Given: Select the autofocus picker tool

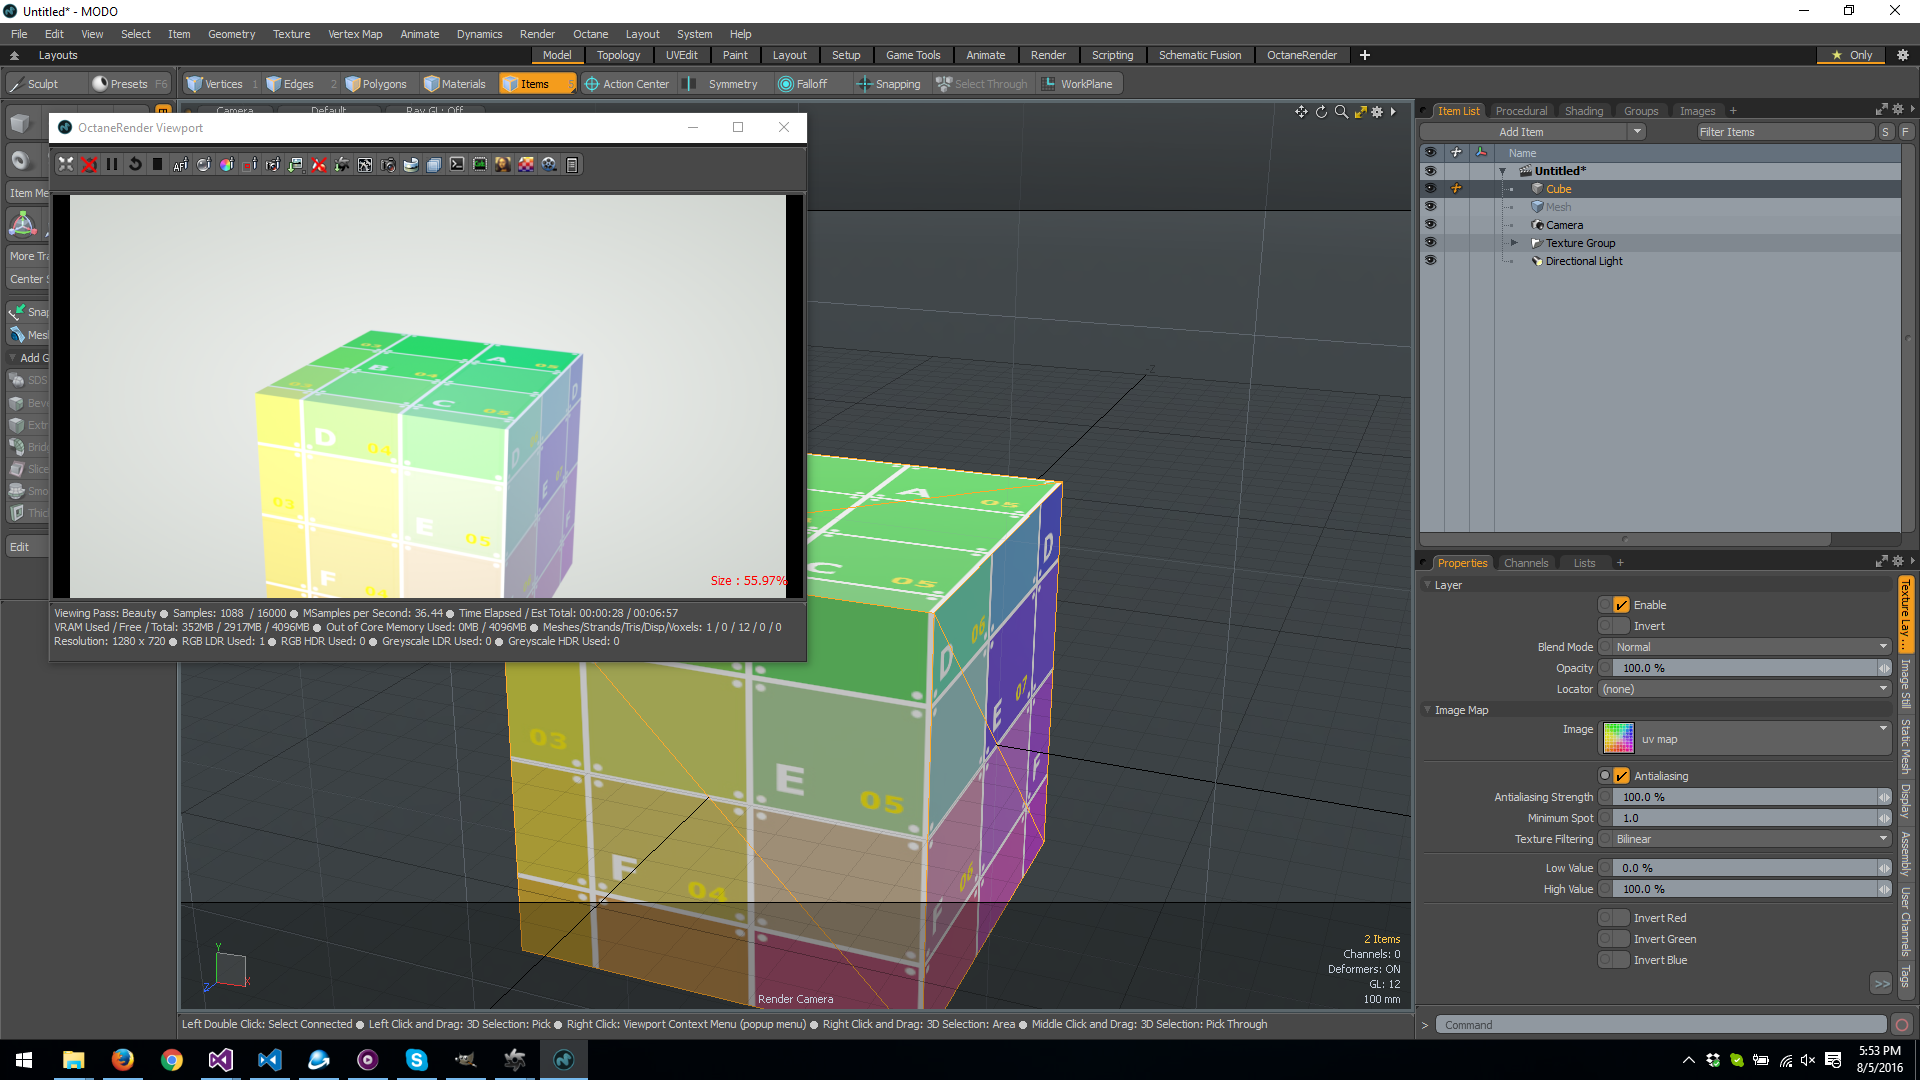Looking at the screenshot, I should 181,165.
